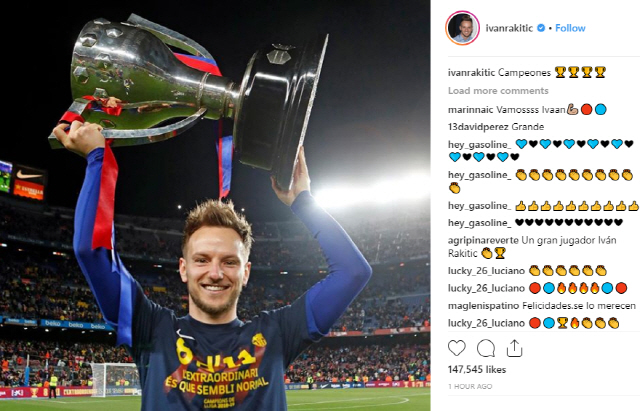The height and width of the screenshot is (411, 640).
Task: Open ivanrakitic name in Campeones caption
Action: [x=471, y=73]
